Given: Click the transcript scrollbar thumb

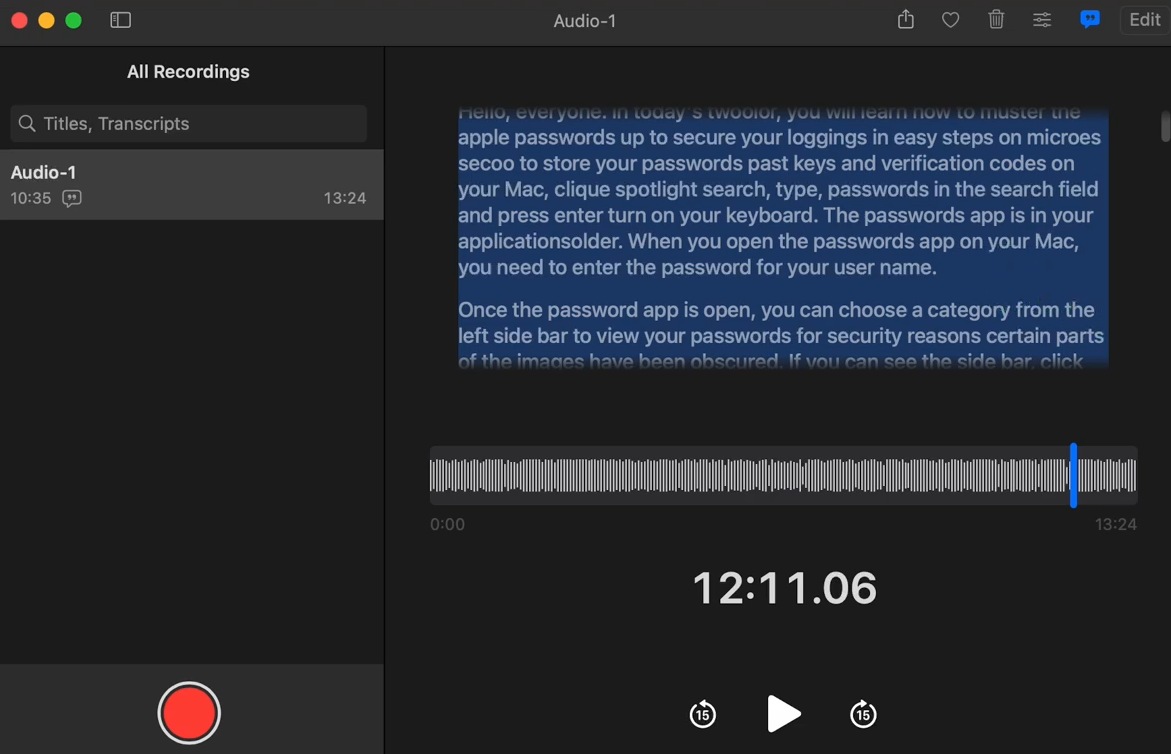Looking at the screenshot, I should click(1165, 126).
